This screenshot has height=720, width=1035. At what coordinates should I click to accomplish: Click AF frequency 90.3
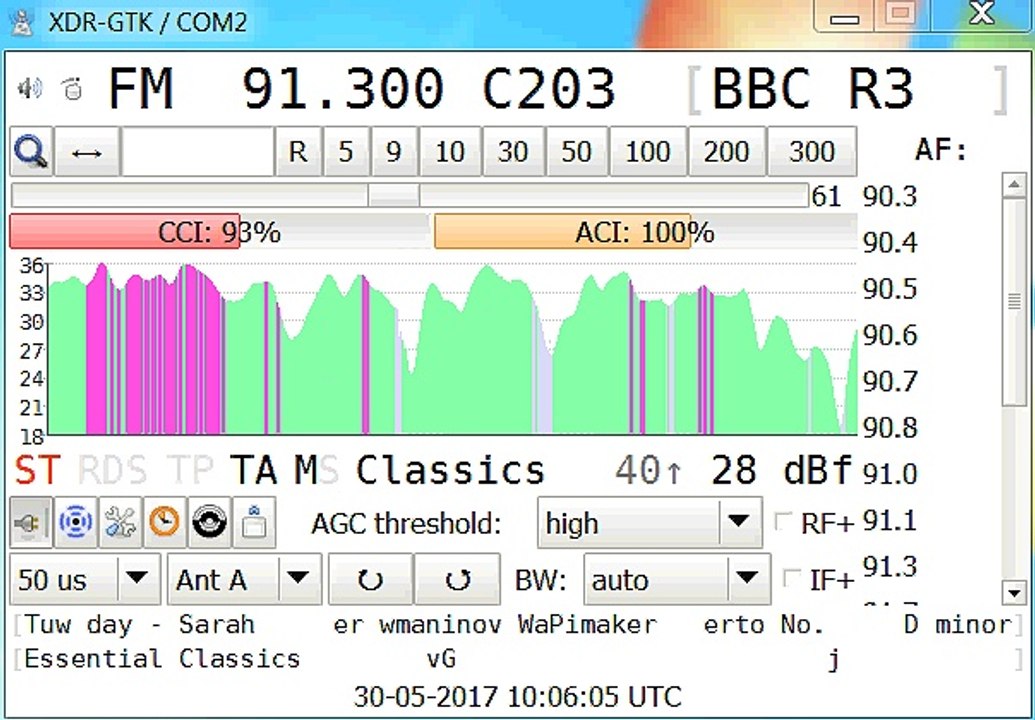[x=890, y=196]
